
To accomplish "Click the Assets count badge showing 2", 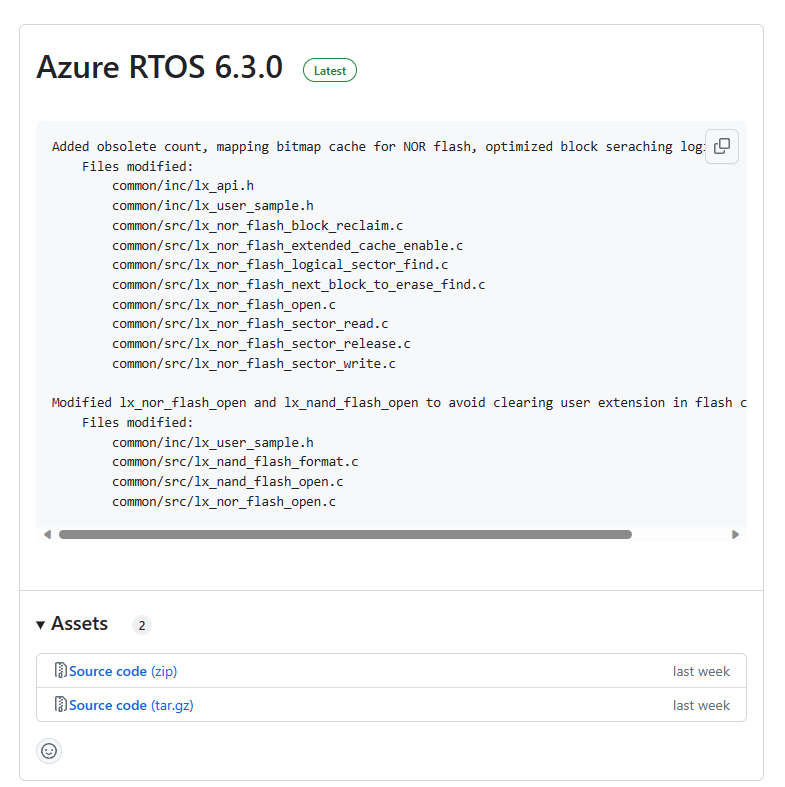I will pyautogui.click(x=142, y=625).
